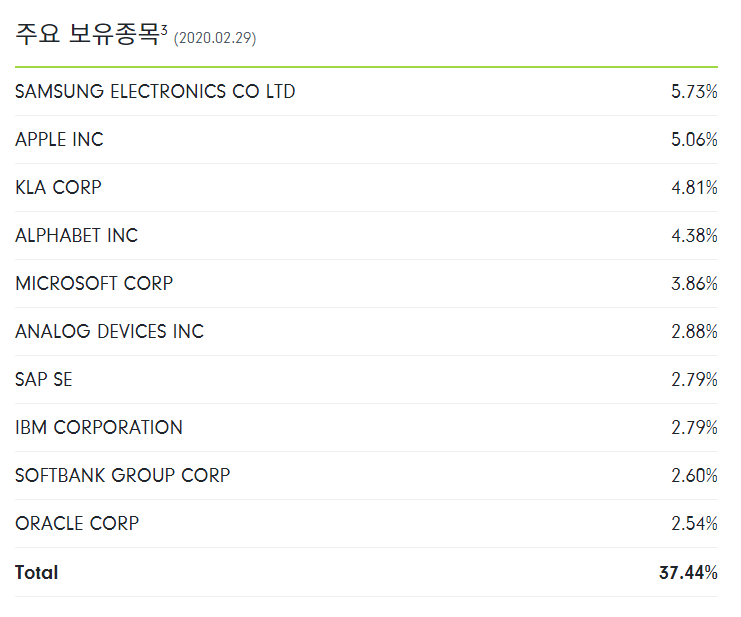Click the 37.44% total value
741x617 pixels.
point(688,573)
